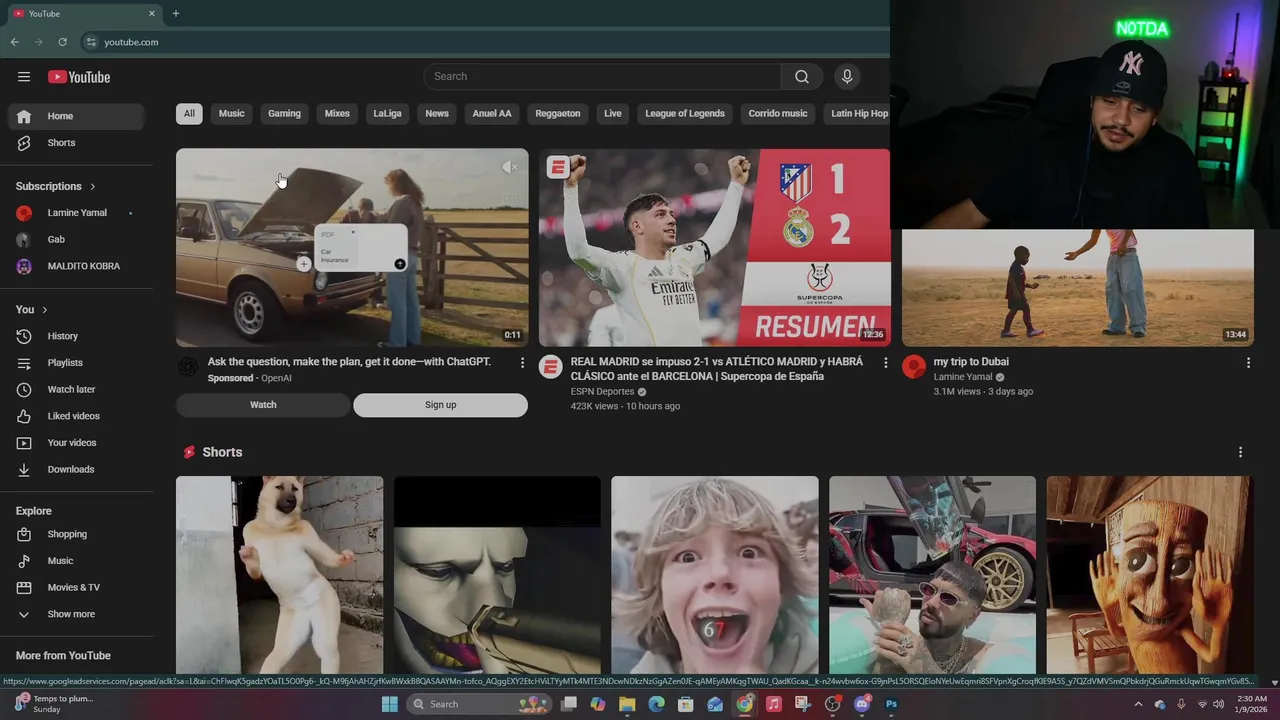Image resolution: width=1280 pixels, height=720 pixels.
Task: Select the Music filter chip
Action: [x=231, y=113]
